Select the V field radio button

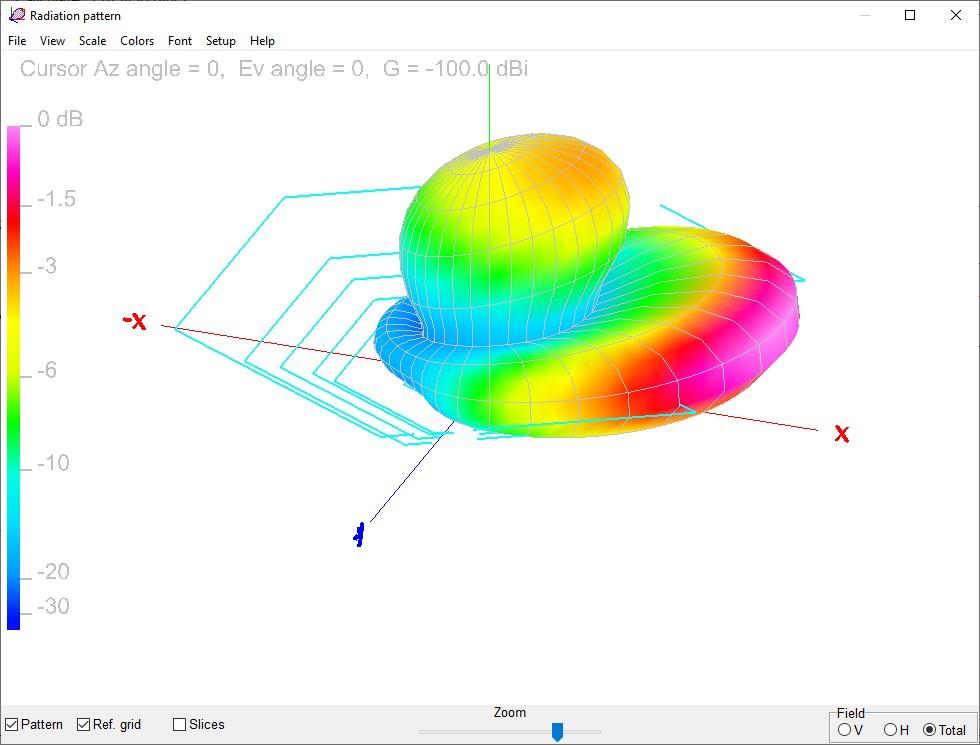pos(844,729)
